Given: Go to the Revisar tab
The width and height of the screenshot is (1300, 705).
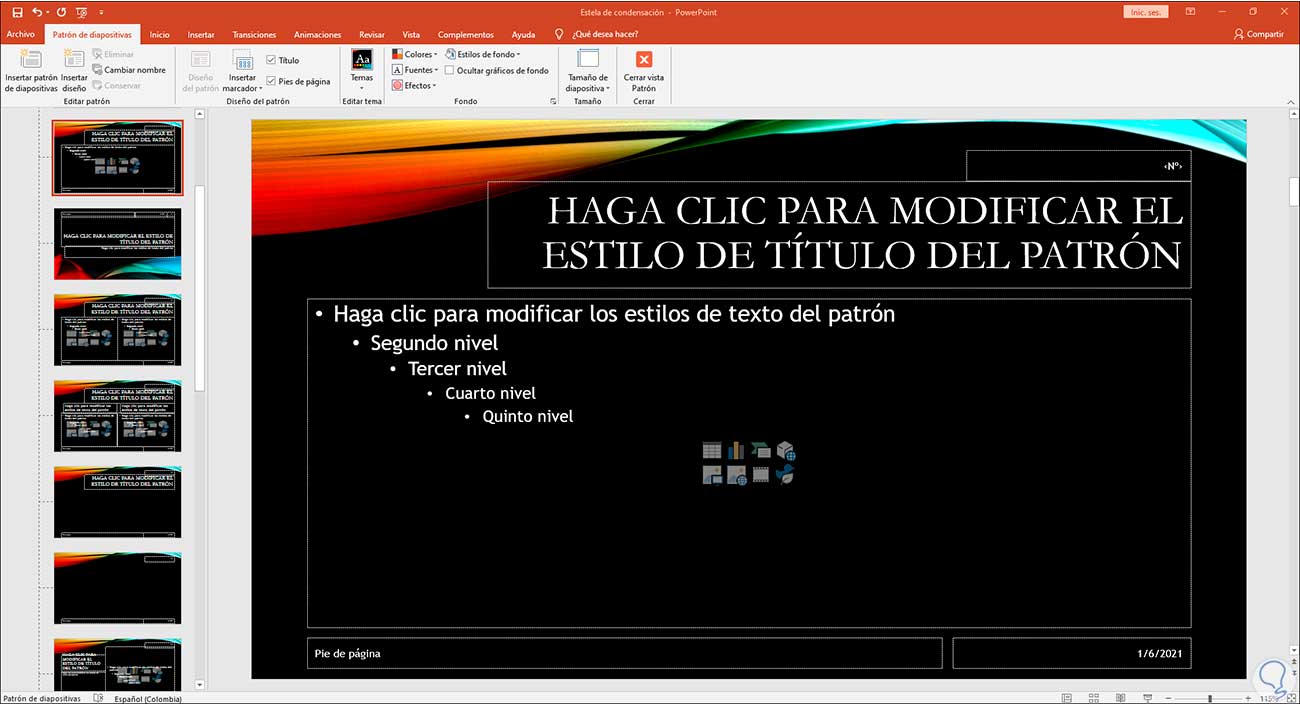Looking at the screenshot, I should (x=372, y=34).
